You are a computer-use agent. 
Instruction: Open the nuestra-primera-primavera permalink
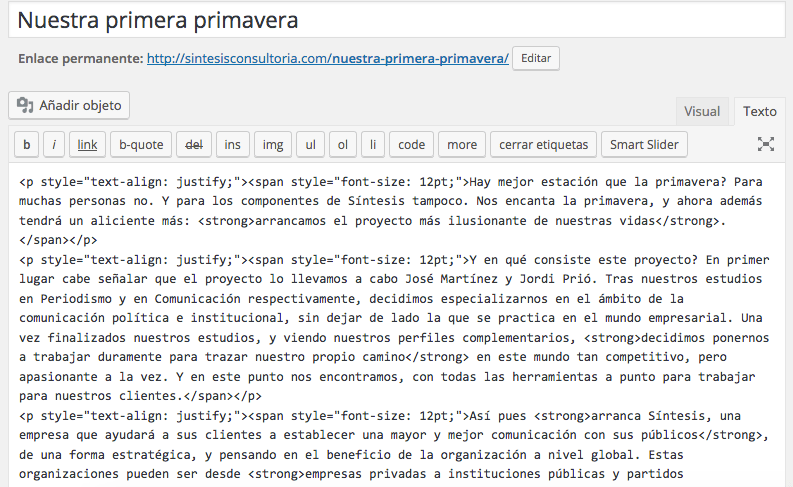click(x=328, y=59)
